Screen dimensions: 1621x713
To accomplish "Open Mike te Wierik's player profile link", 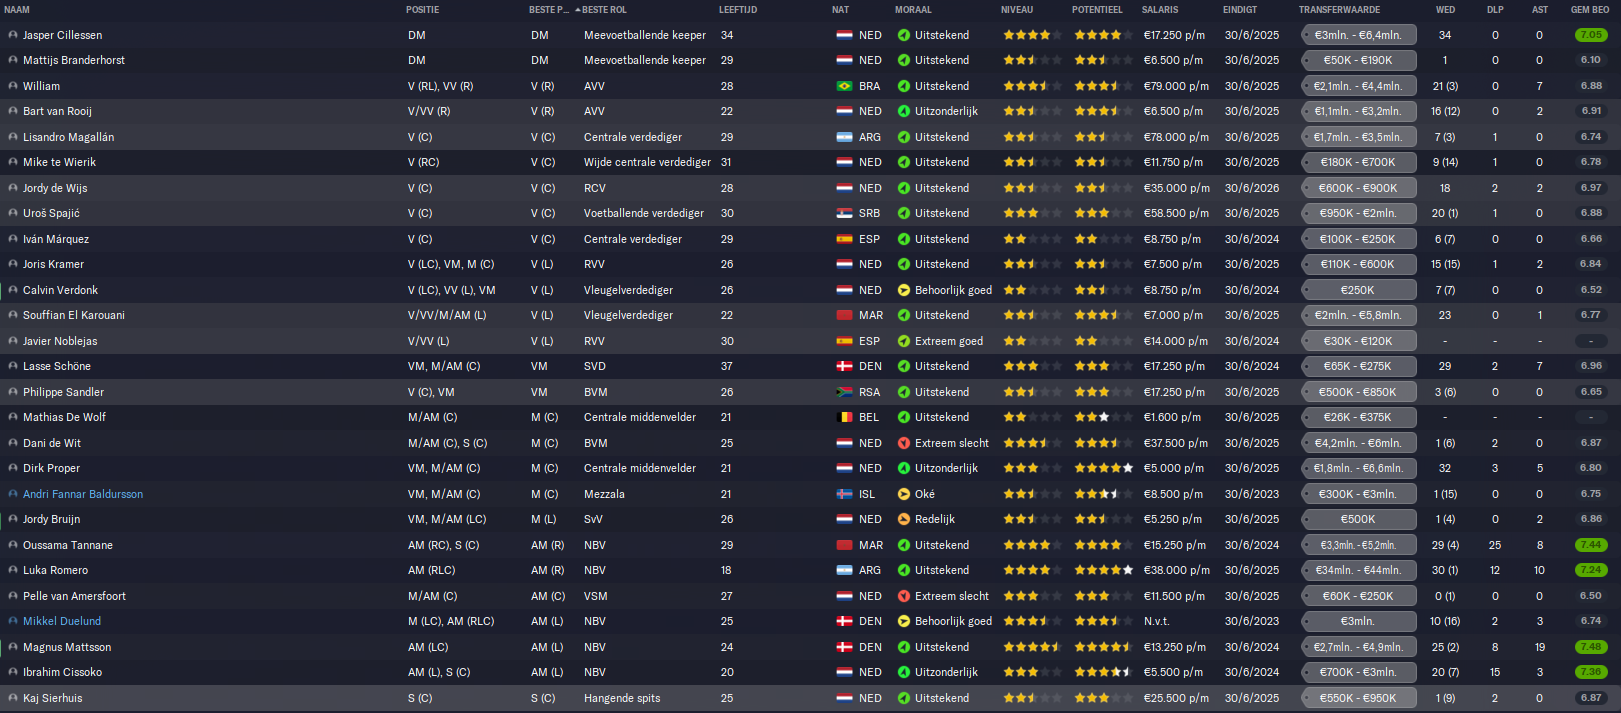I will [60, 162].
